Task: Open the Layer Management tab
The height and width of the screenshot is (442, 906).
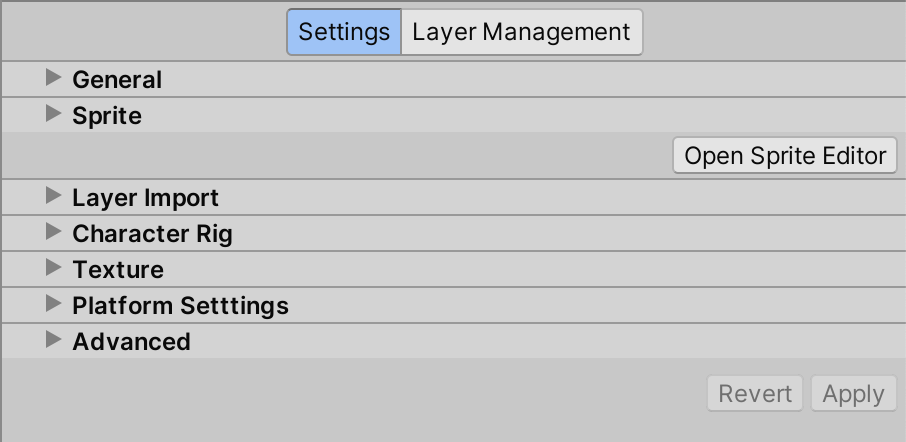Action: (x=521, y=32)
